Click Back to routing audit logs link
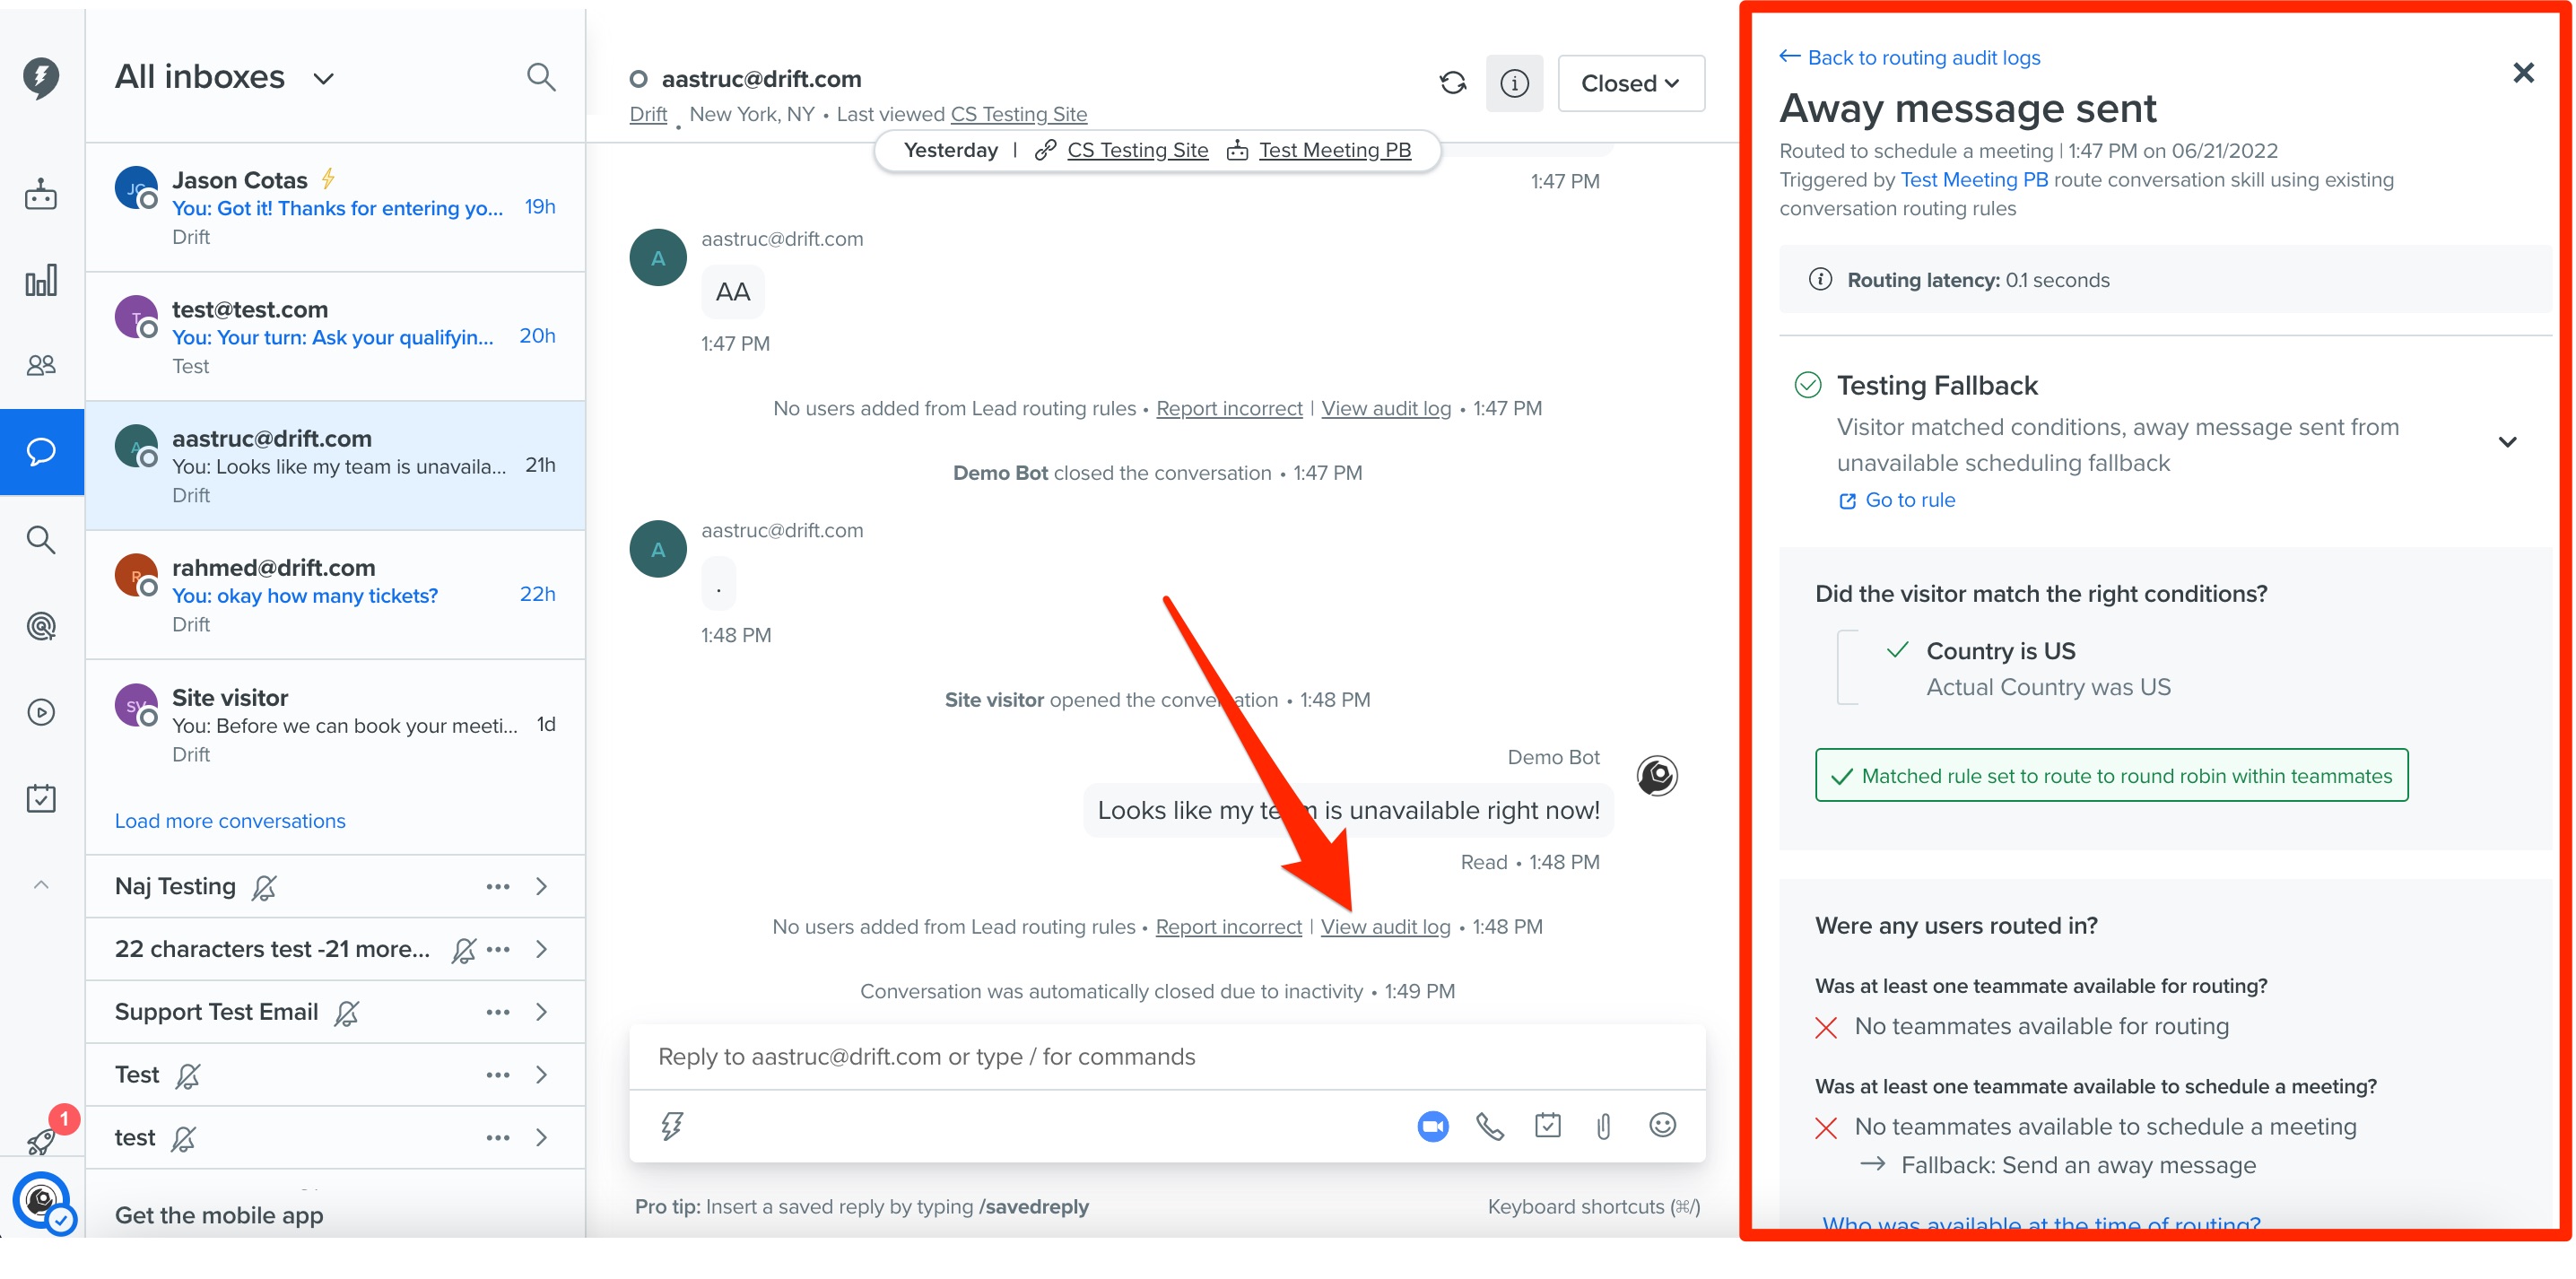This screenshot has width=2576, height=1279. pyautogui.click(x=1910, y=57)
